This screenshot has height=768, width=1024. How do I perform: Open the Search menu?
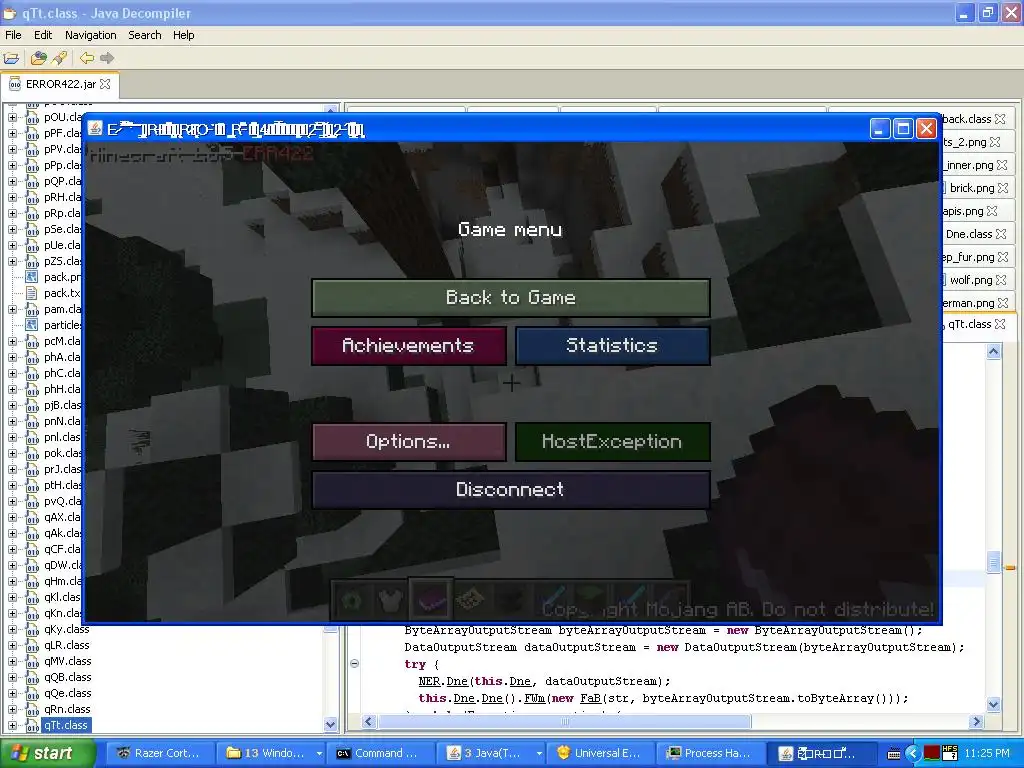[144, 35]
